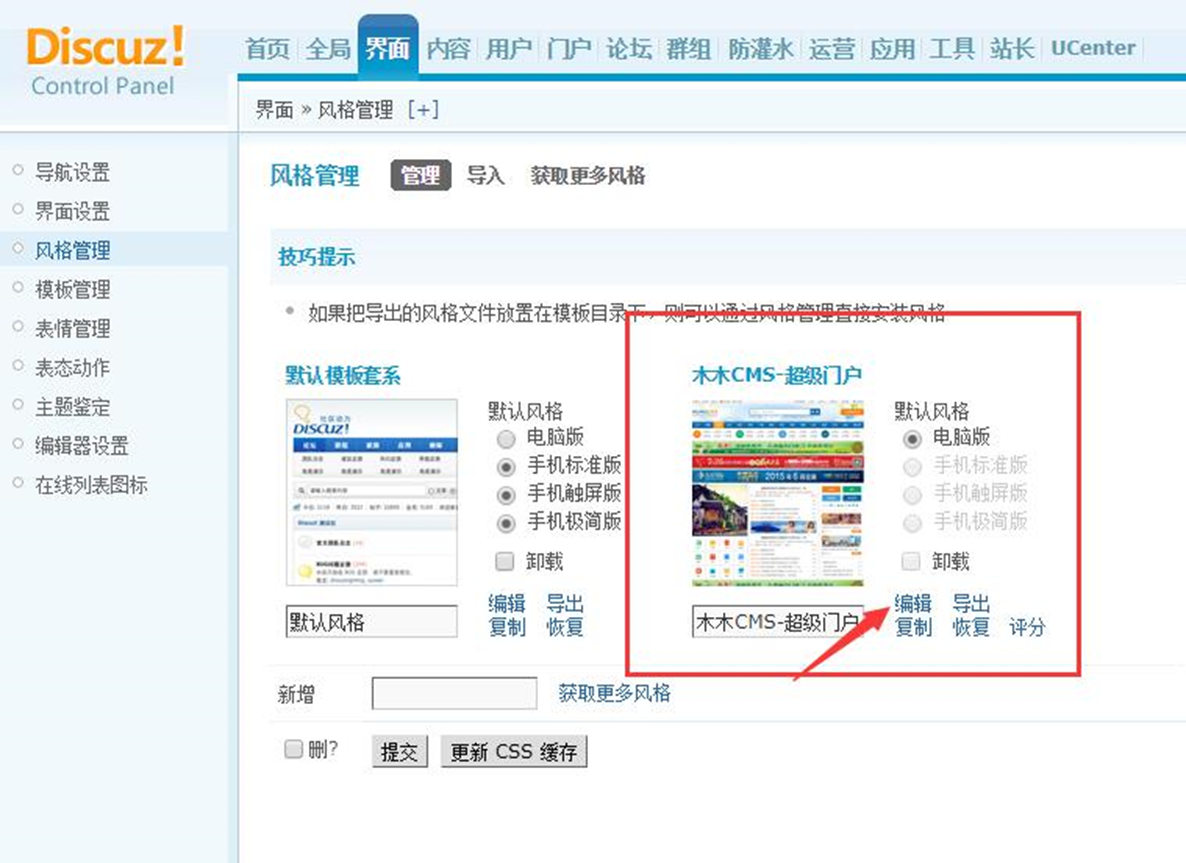Image resolution: width=1186 pixels, height=863 pixels.
Task: Click the 木木CMS-超级门户 name text field
Action: [778, 622]
